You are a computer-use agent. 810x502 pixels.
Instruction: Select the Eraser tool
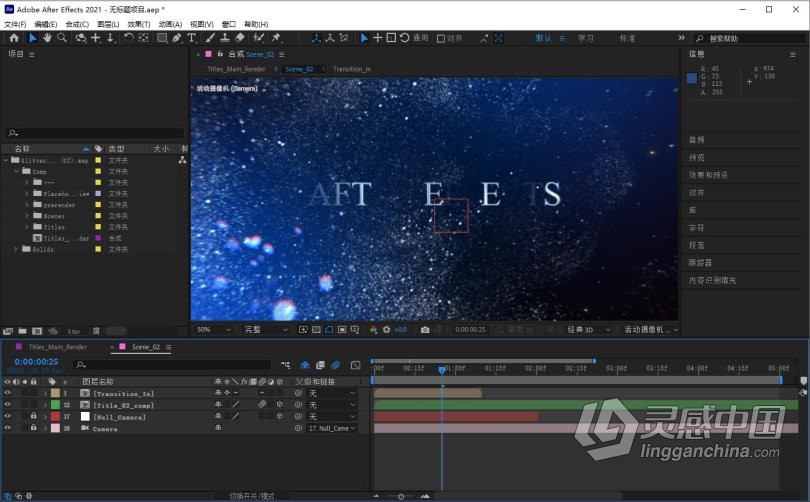coord(240,38)
